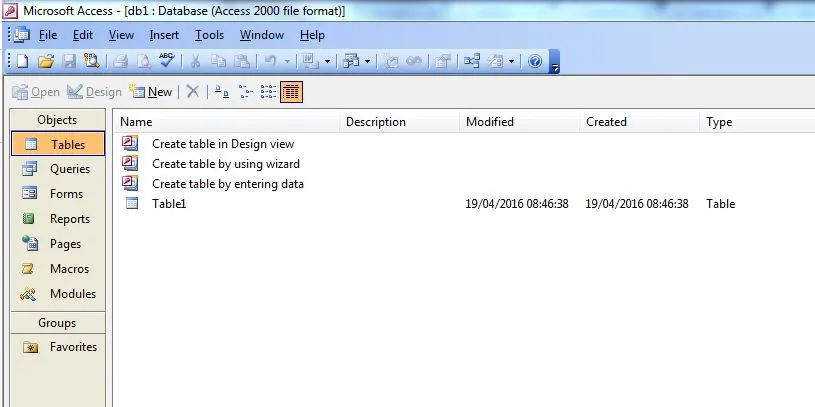The width and height of the screenshot is (815, 407).
Task: Select 'Create table in Design view'
Action: tap(208, 143)
